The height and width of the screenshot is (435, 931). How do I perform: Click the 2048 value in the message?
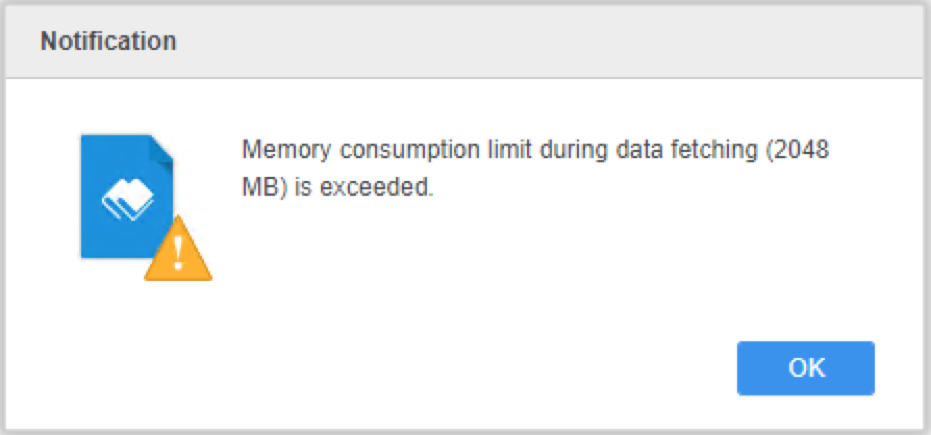coord(800,151)
